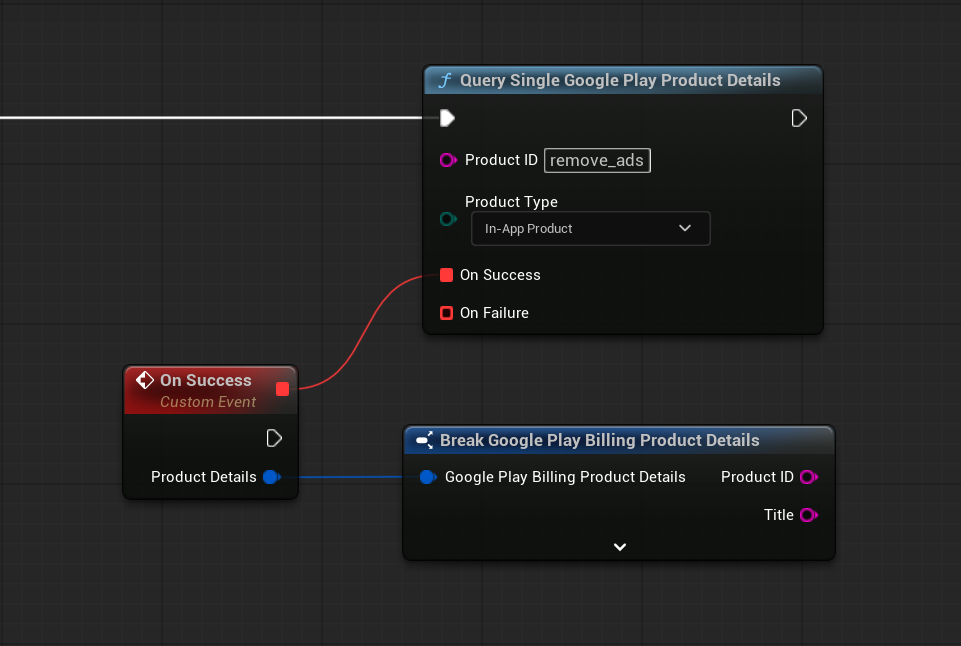Click the On Failure label
Viewport: 961px width, 646px height.
click(x=494, y=313)
